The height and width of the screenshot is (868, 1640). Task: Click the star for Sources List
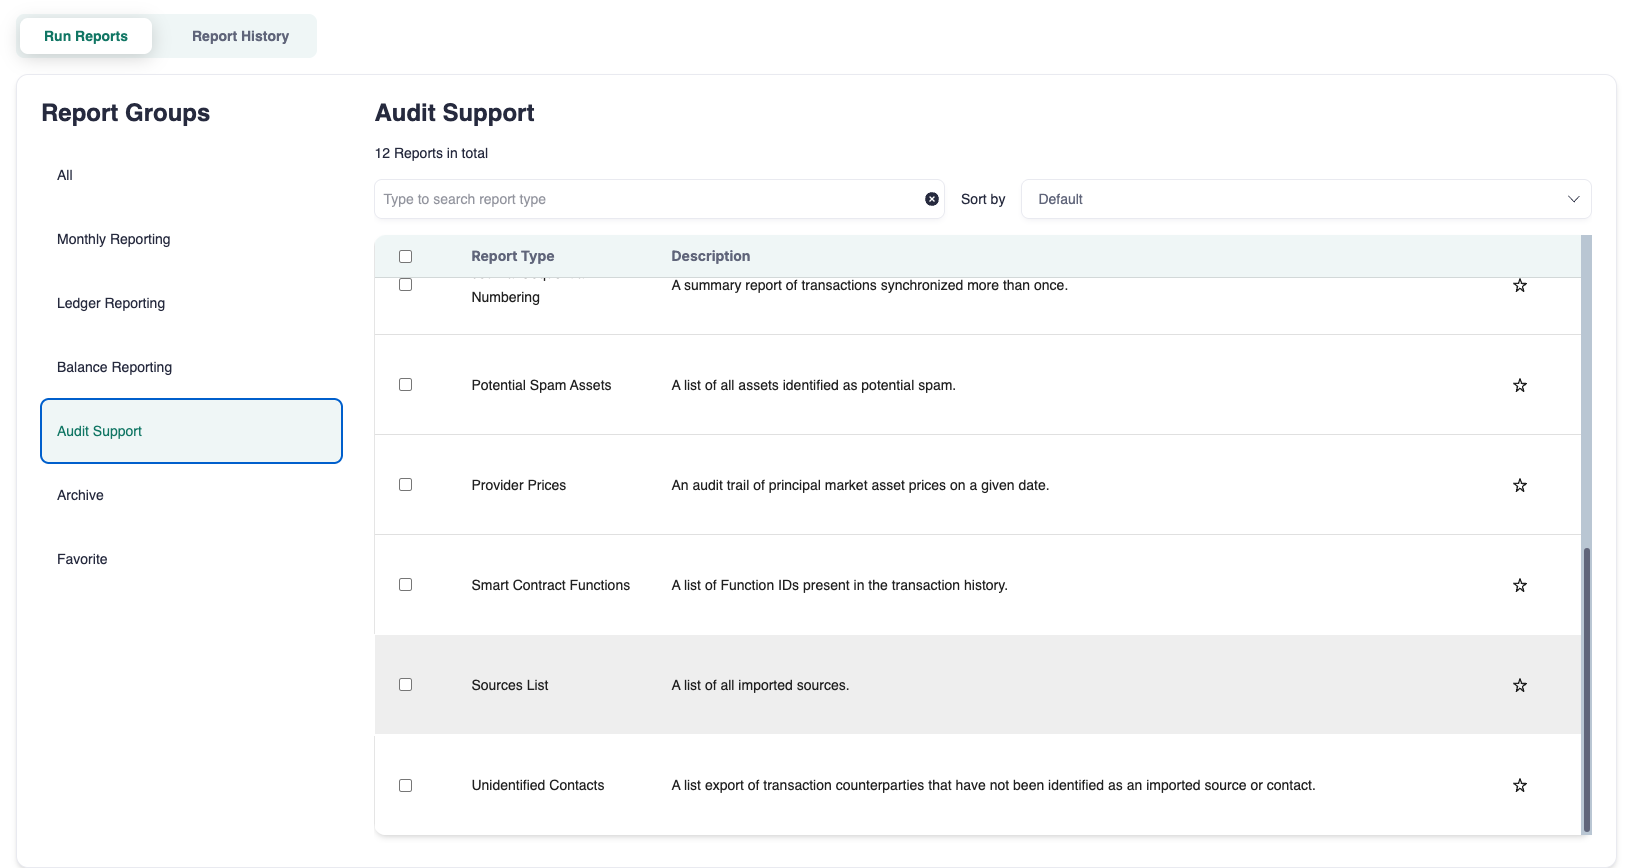pyautogui.click(x=1519, y=685)
